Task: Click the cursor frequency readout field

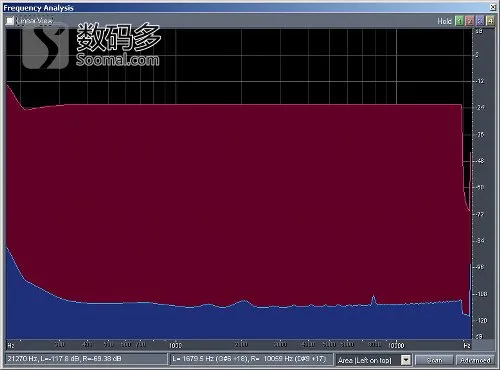Action: click(86, 359)
